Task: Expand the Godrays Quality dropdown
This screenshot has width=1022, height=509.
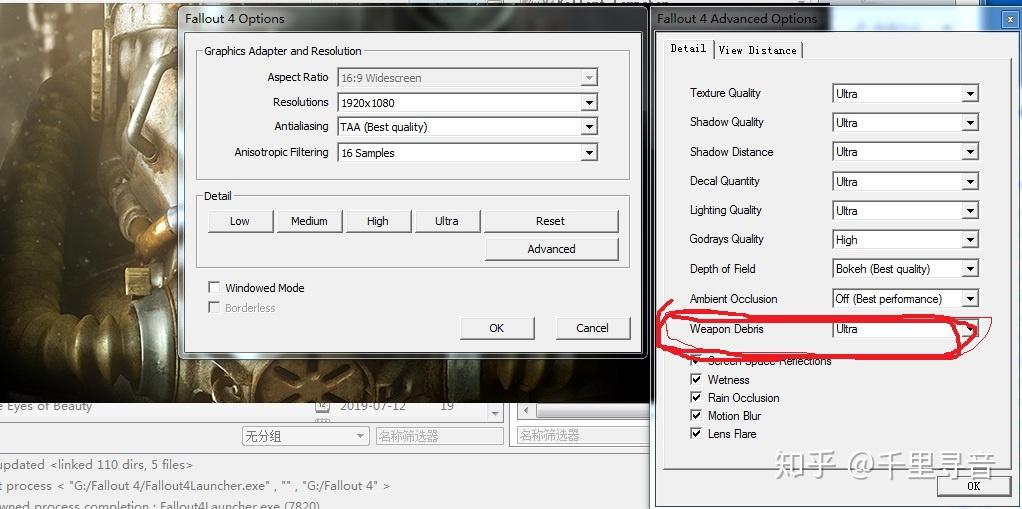Action: pos(905,240)
